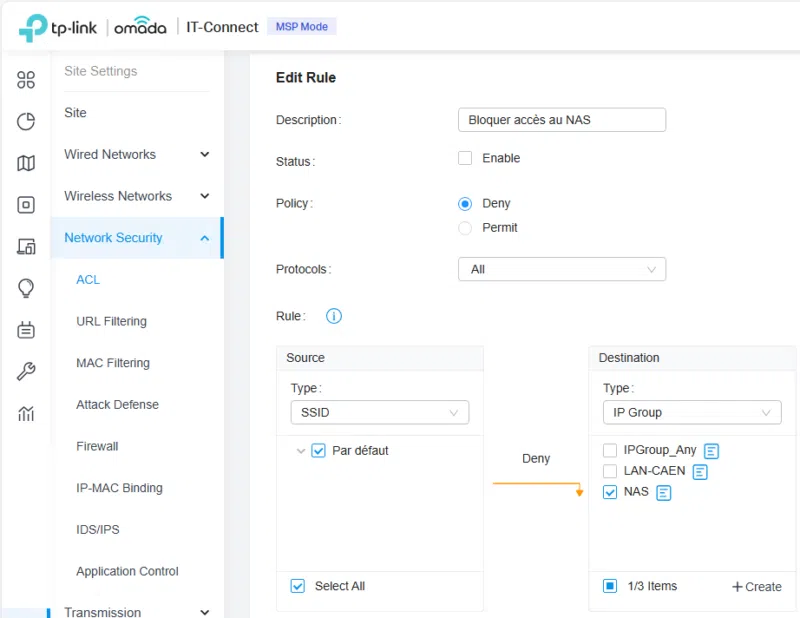Image resolution: width=800 pixels, height=618 pixels.
Task: Collapse the Par défaut tree node
Action: 301,451
